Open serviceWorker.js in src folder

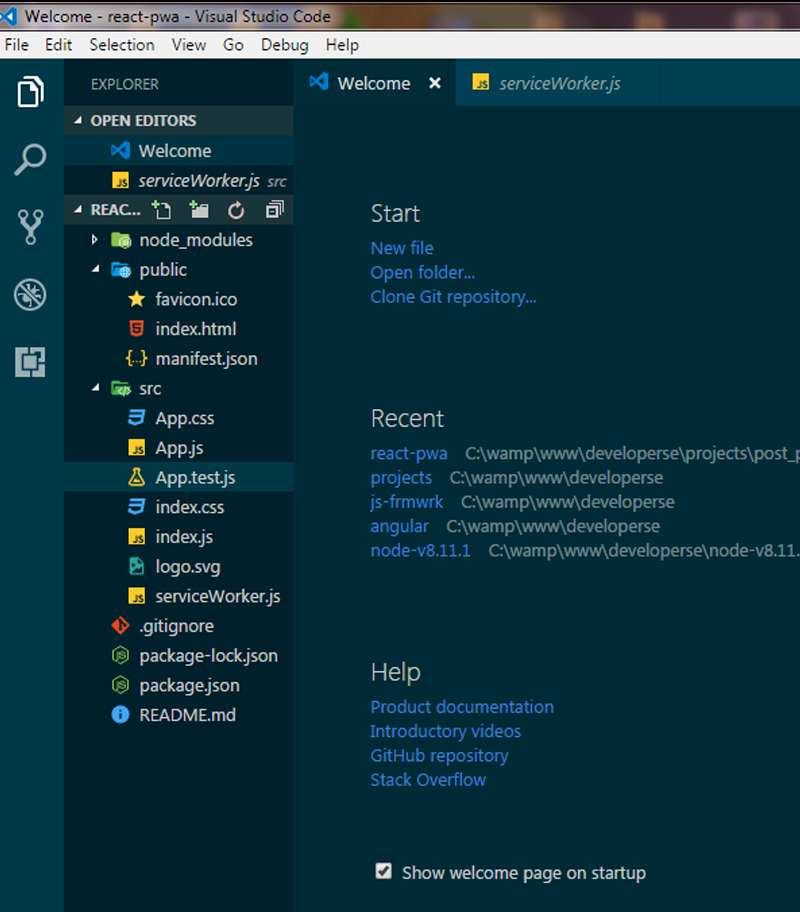tap(179, 596)
